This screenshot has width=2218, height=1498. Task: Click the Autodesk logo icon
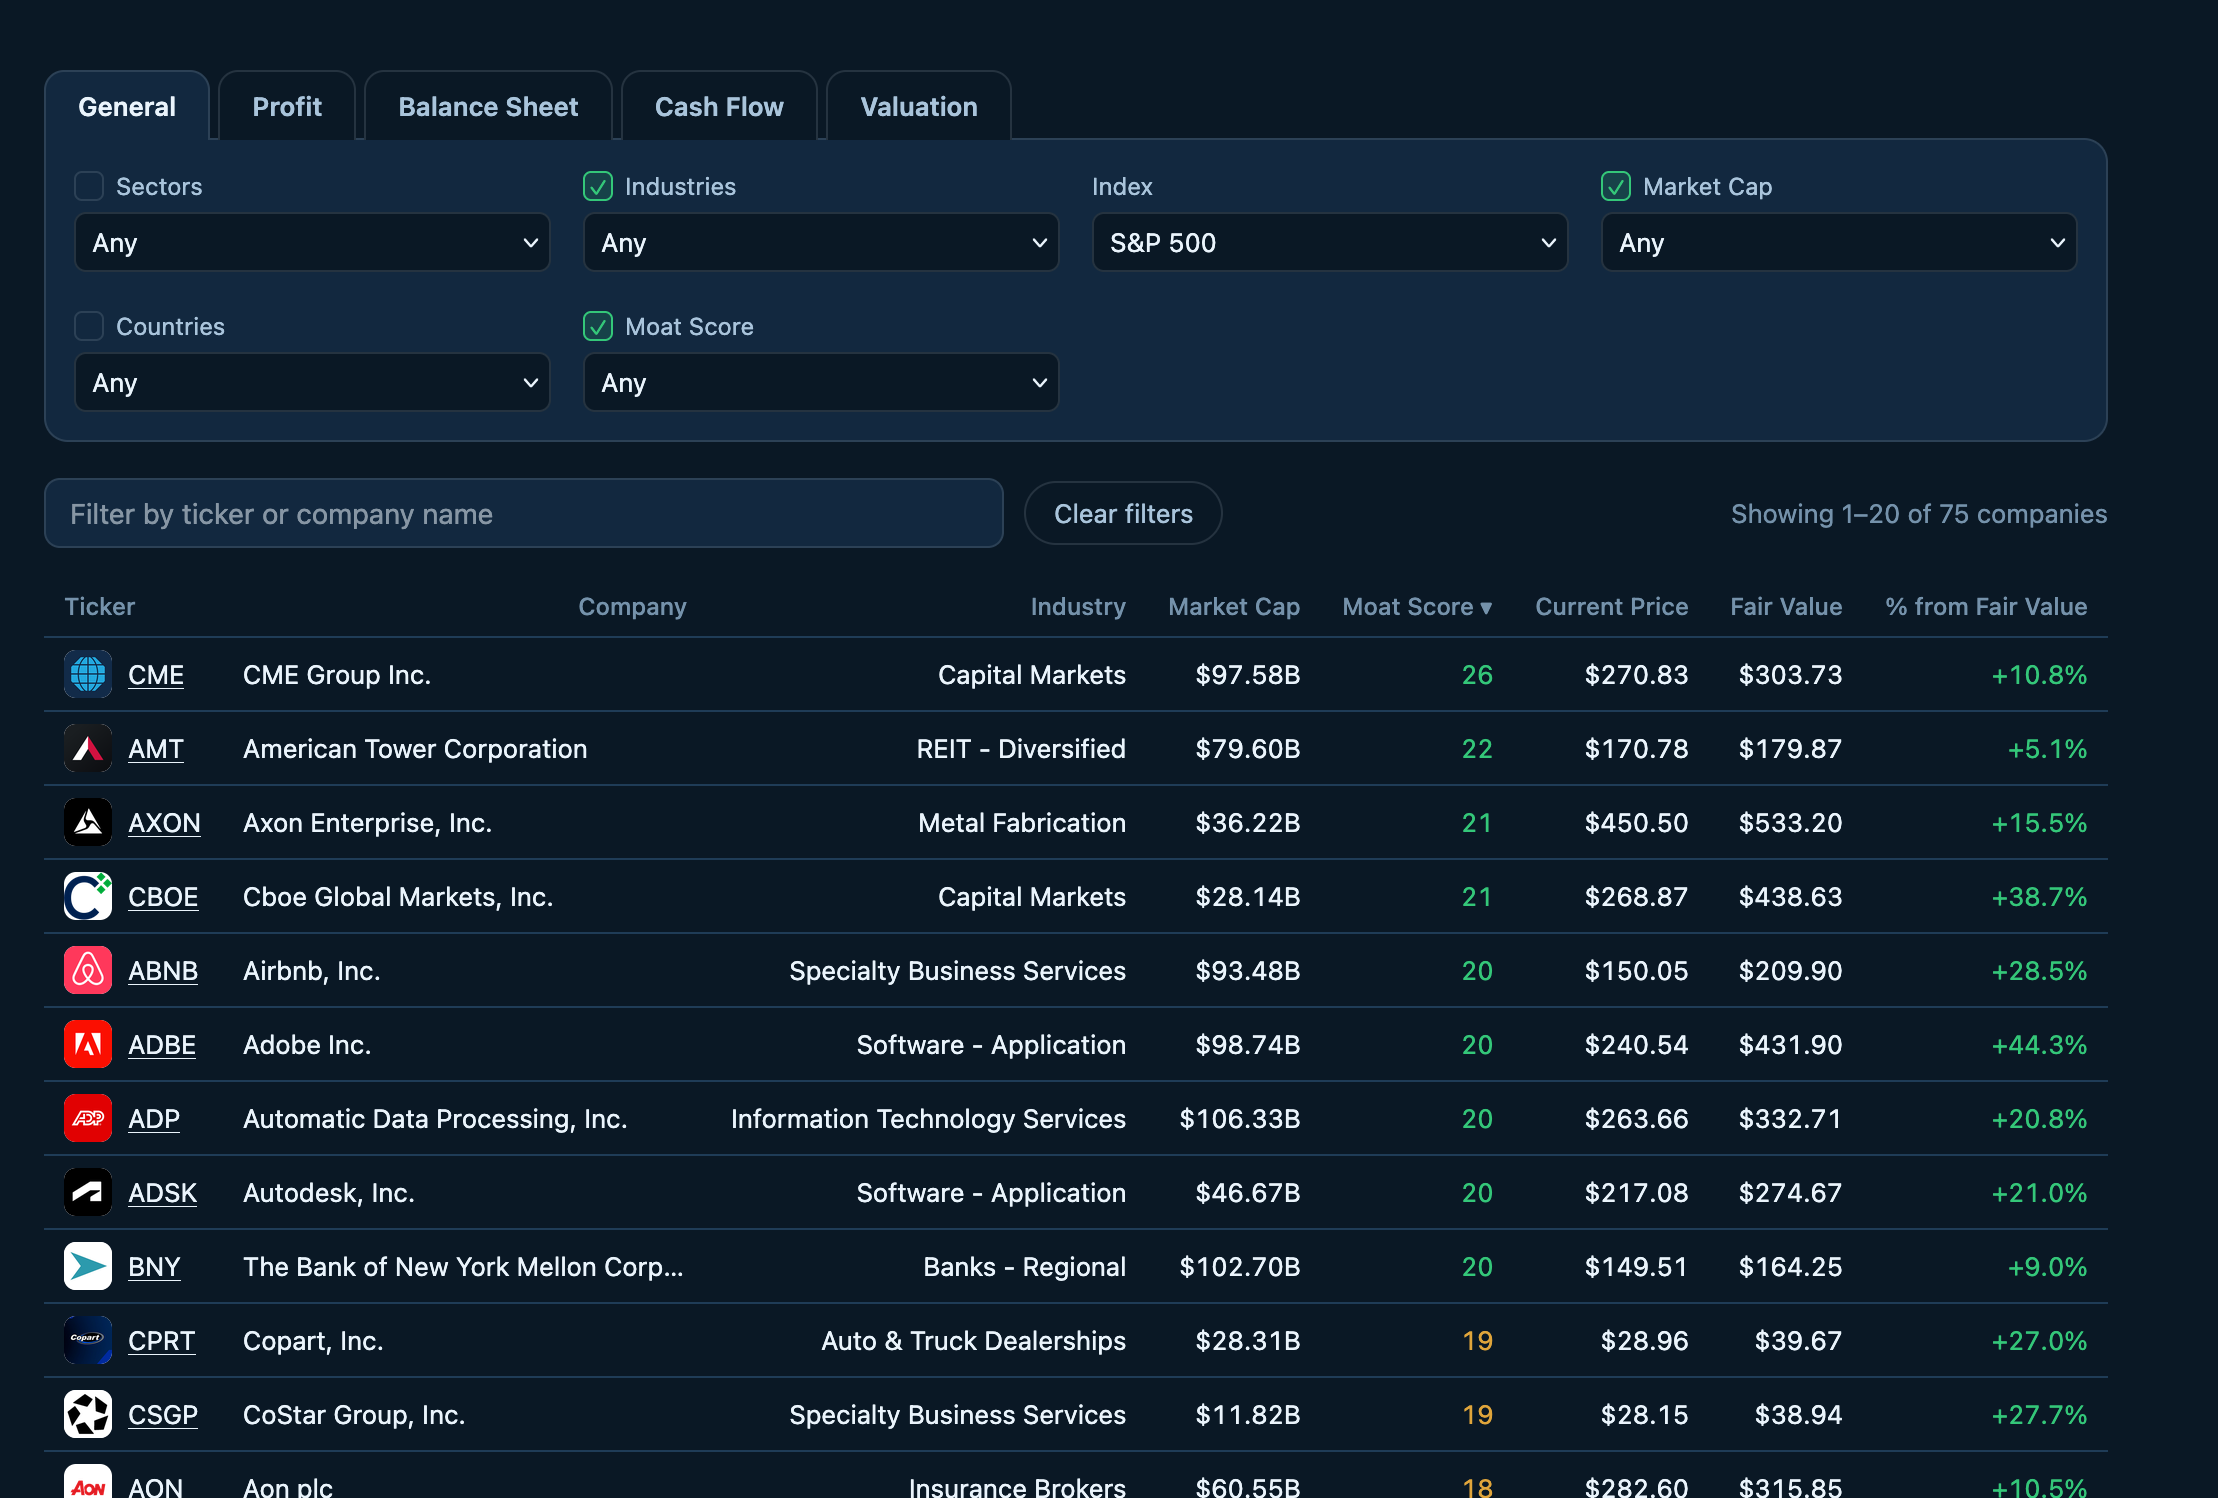(x=88, y=1192)
